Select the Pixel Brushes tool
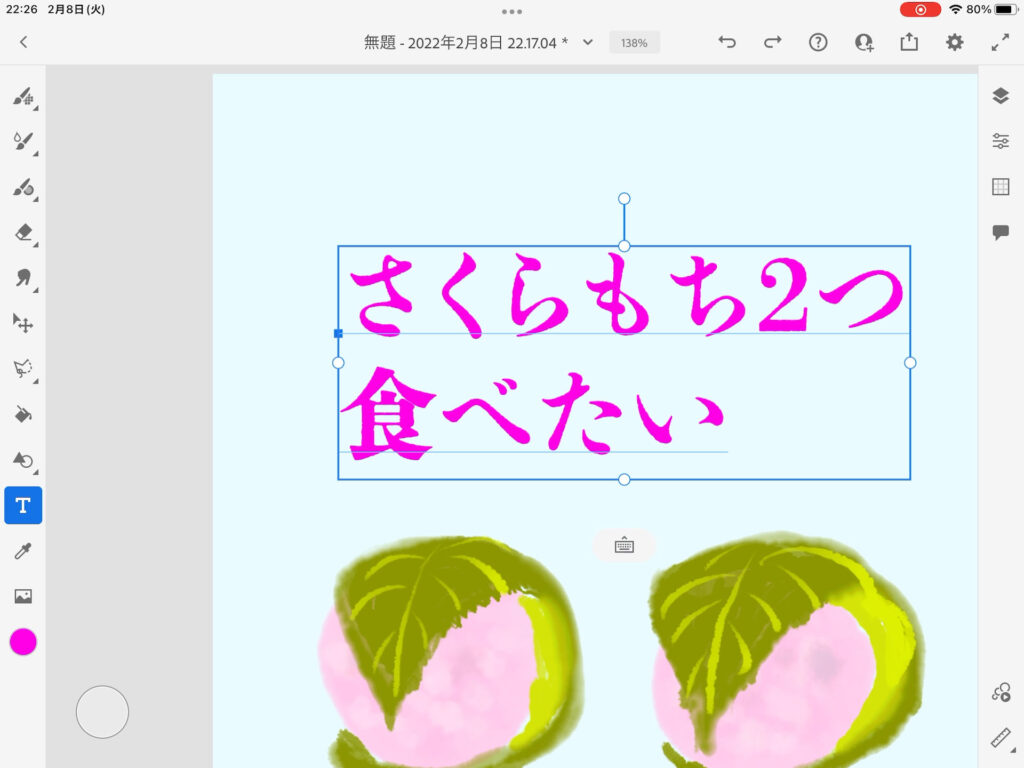This screenshot has width=1024, height=768. (23, 97)
